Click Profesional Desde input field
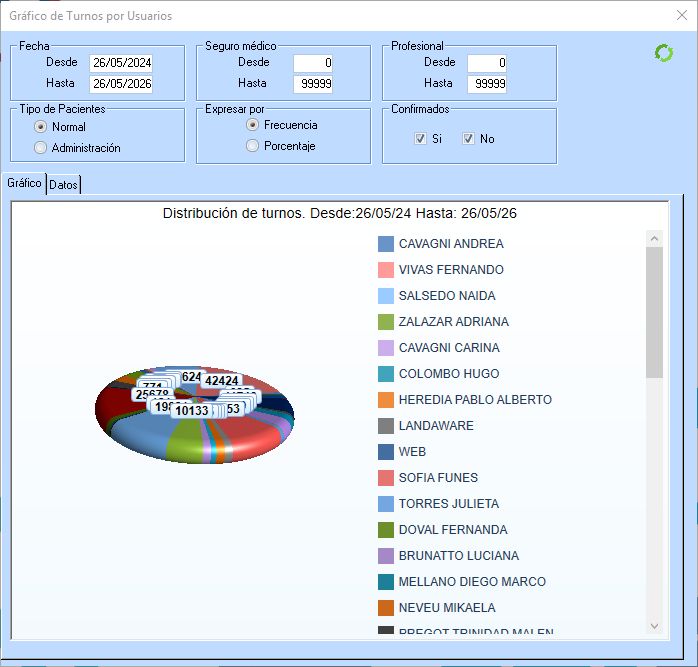The width and height of the screenshot is (698, 667). pyautogui.click(x=487, y=63)
